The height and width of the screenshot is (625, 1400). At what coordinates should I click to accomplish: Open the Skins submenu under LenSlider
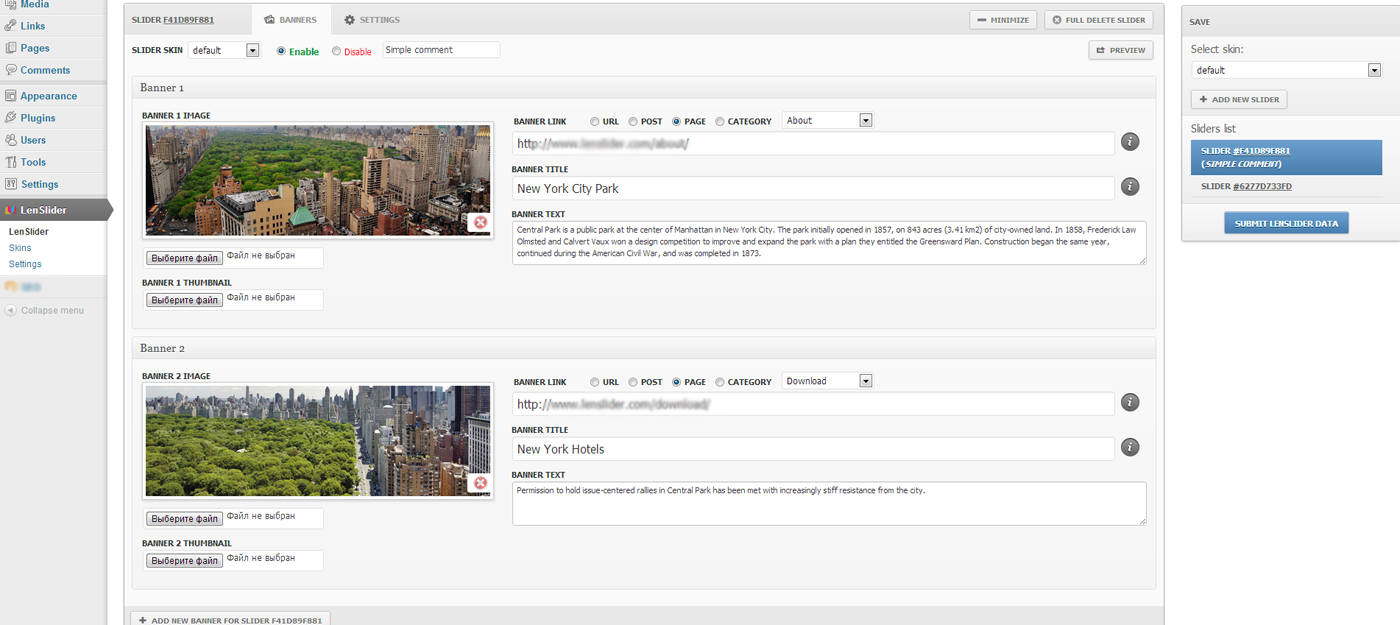tap(20, 248)
